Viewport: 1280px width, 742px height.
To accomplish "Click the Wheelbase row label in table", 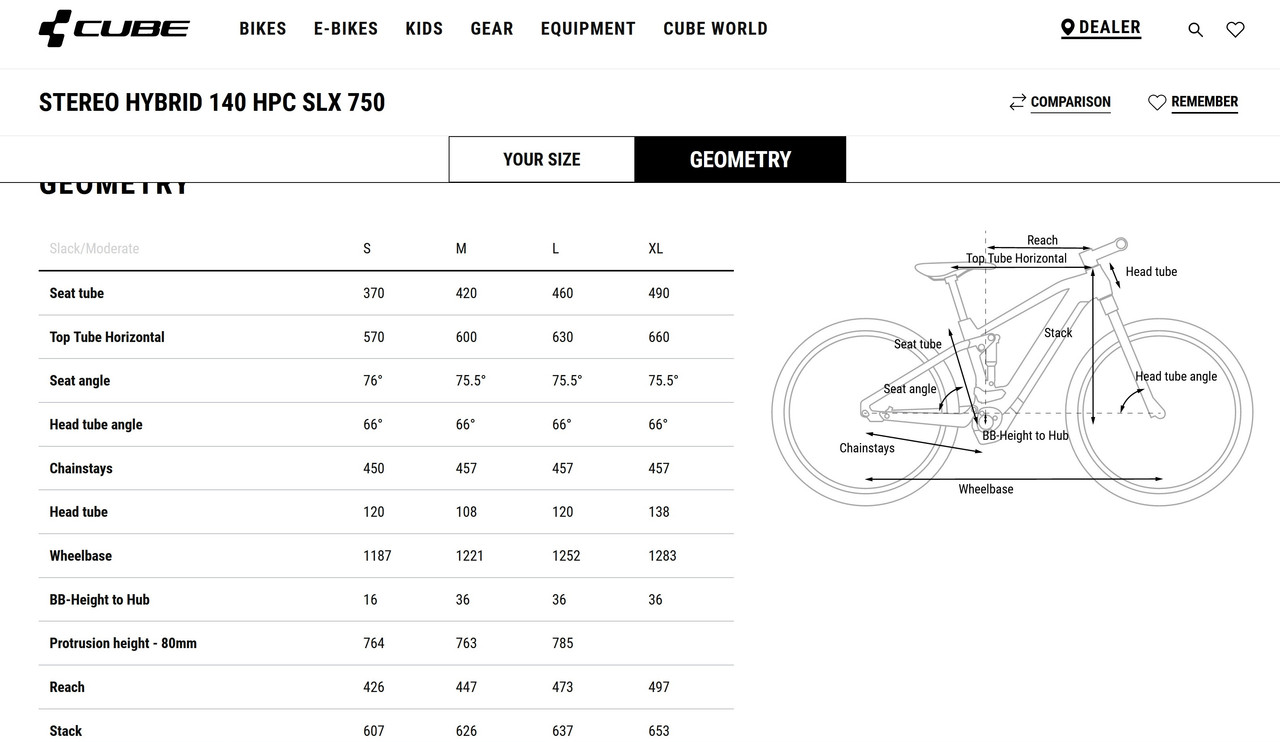I will [x=81, y=556].
